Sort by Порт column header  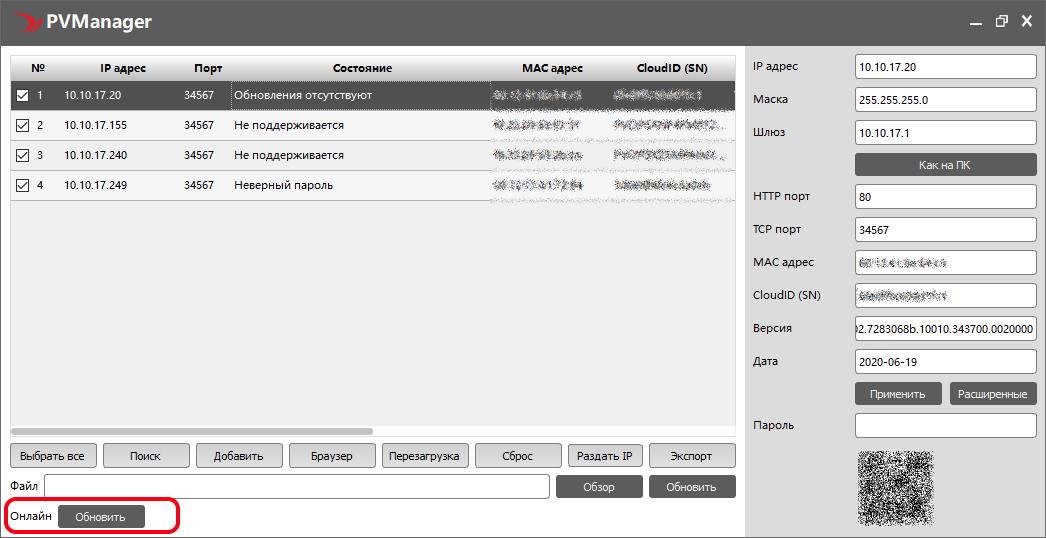pyautogui.click(x=208, y=68)
